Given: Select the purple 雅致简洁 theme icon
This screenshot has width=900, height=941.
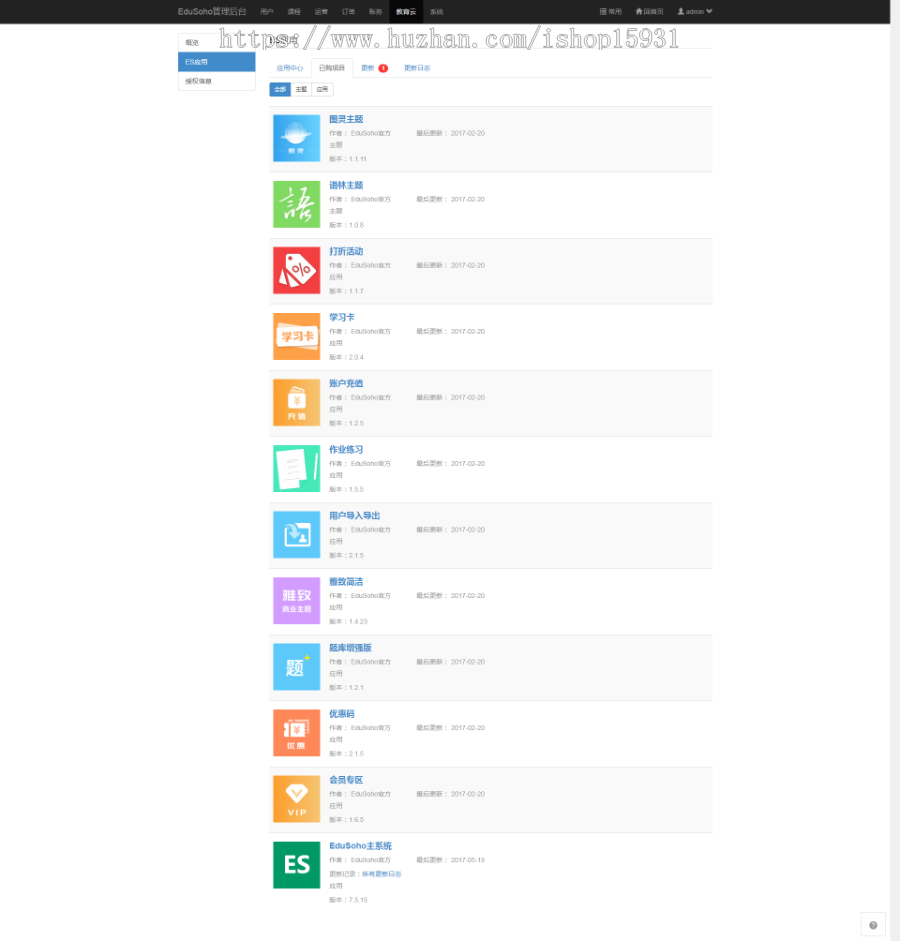Looking at the screenshot, I should coord(296,600).
